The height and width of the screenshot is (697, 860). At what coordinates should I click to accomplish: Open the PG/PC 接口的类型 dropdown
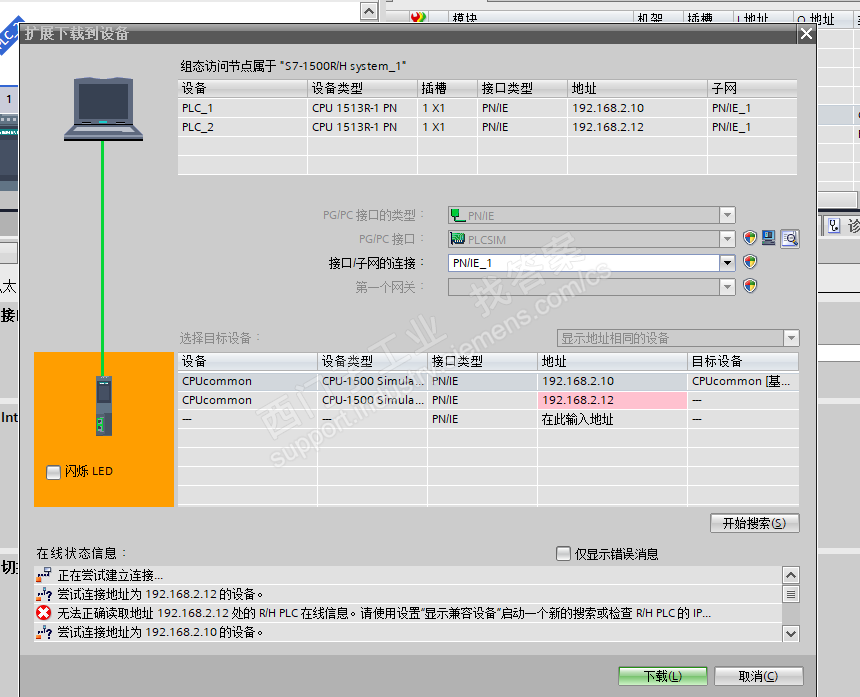[x=727, y=215]
